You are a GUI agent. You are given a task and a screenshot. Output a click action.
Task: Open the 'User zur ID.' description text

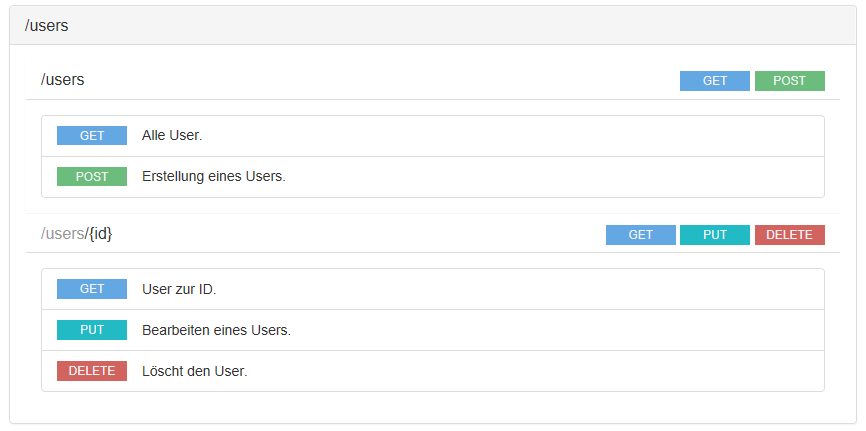179,289
